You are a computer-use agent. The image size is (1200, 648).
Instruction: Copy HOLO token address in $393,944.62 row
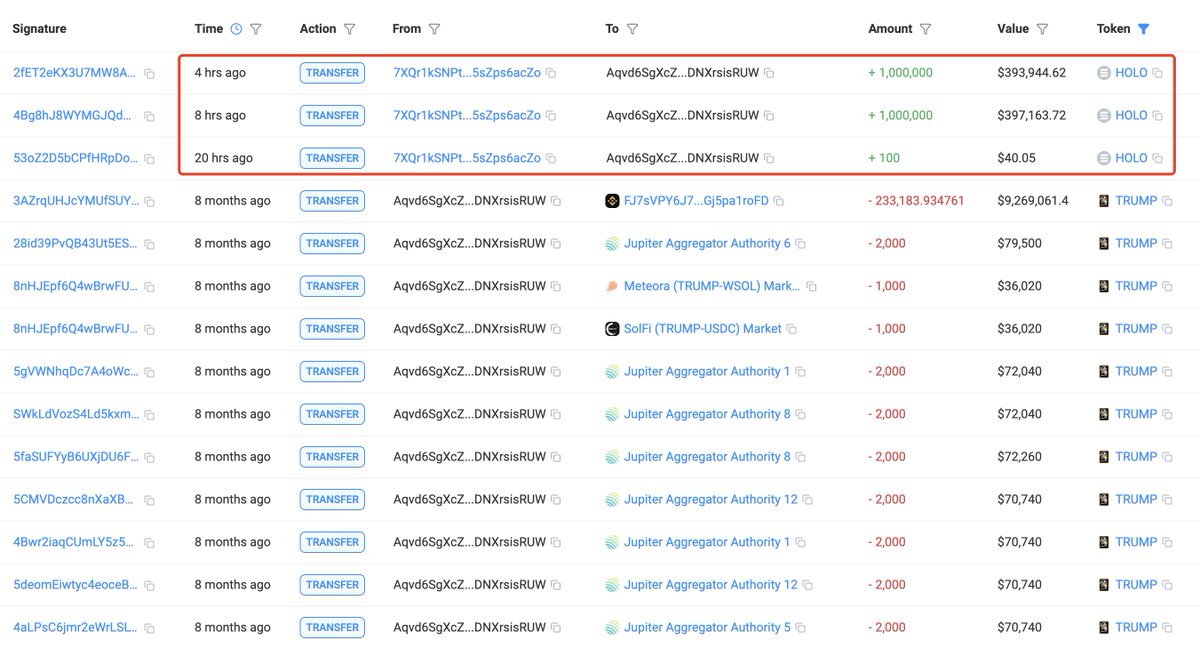coord(1158,73)
